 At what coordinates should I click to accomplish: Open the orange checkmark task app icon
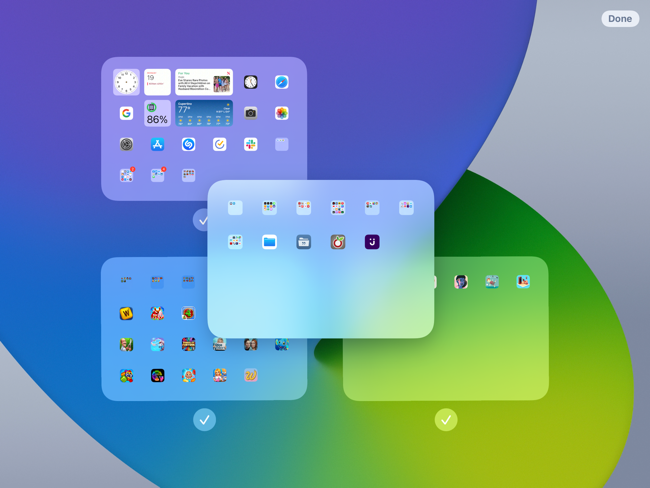pyautogui.click(x=219, y=144)
